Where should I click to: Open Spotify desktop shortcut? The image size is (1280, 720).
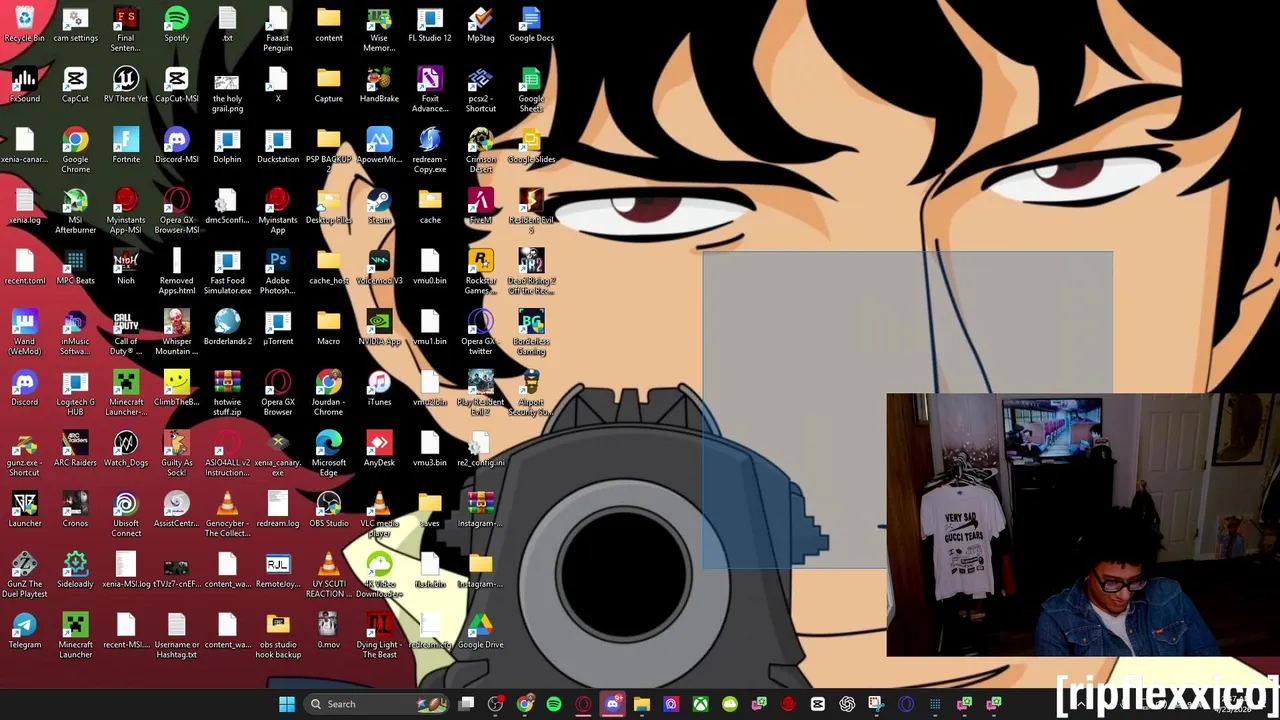click(176, 25)
